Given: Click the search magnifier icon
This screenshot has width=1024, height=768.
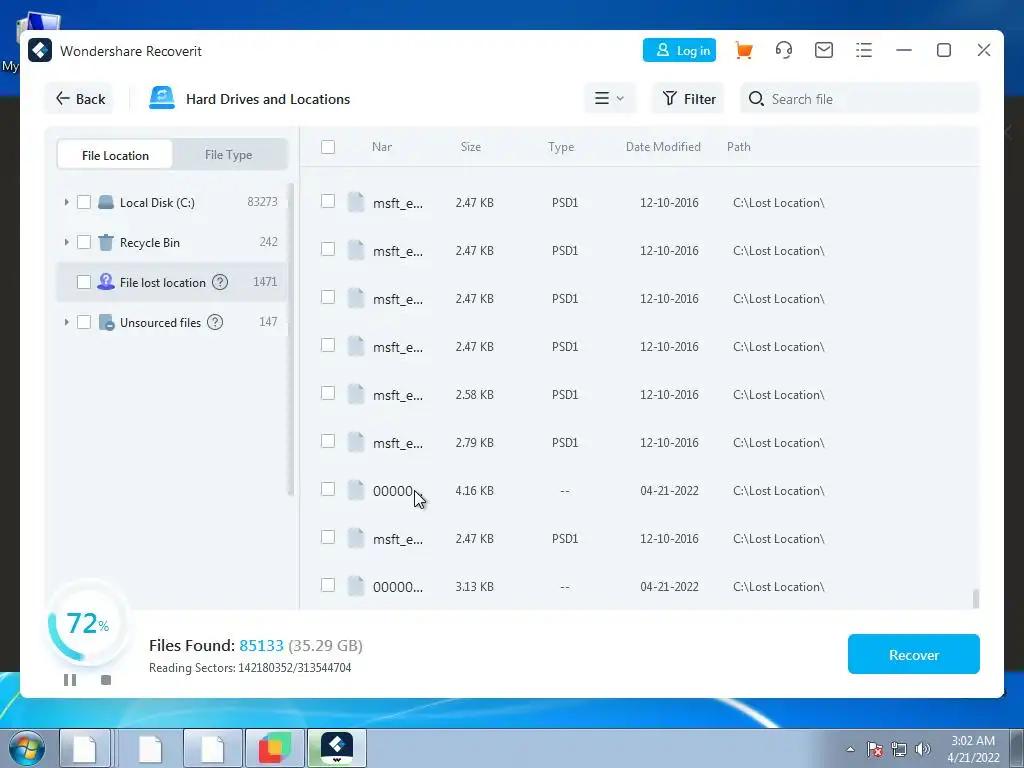Looking at the screenshot, I should [756, 99].
